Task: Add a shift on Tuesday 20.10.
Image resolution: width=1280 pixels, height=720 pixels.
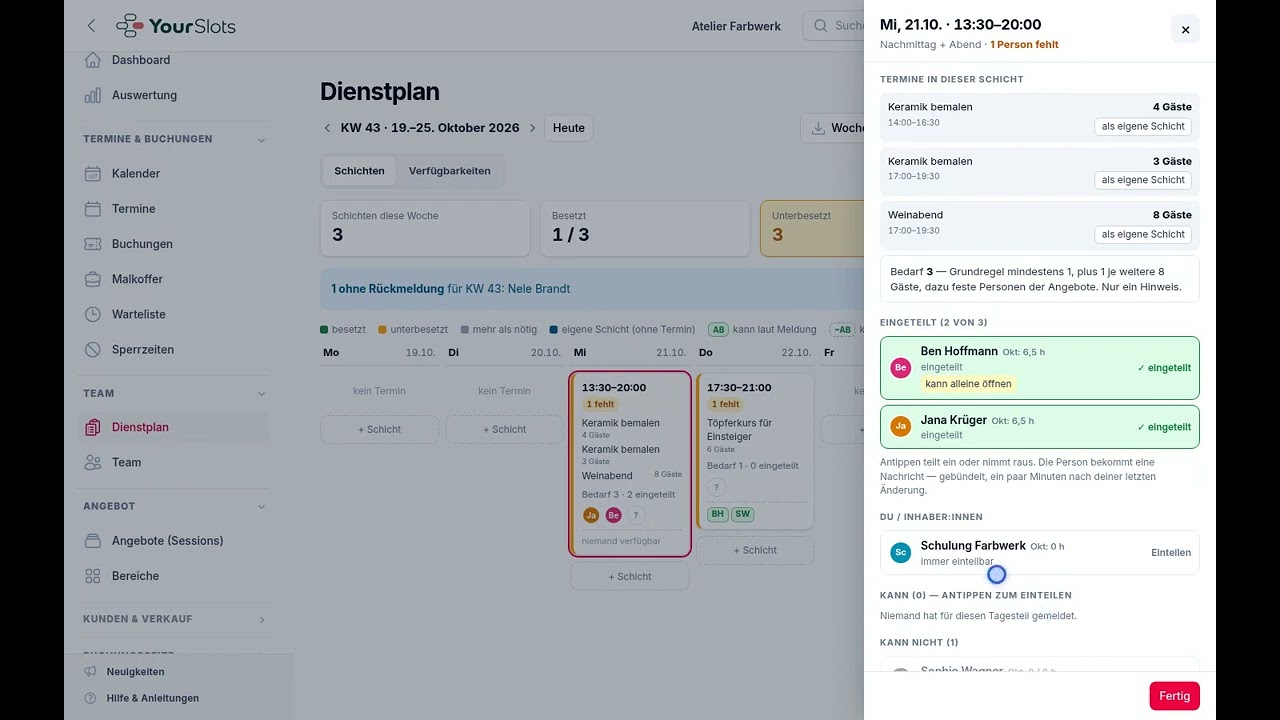Action: click(x=504, y=429)
